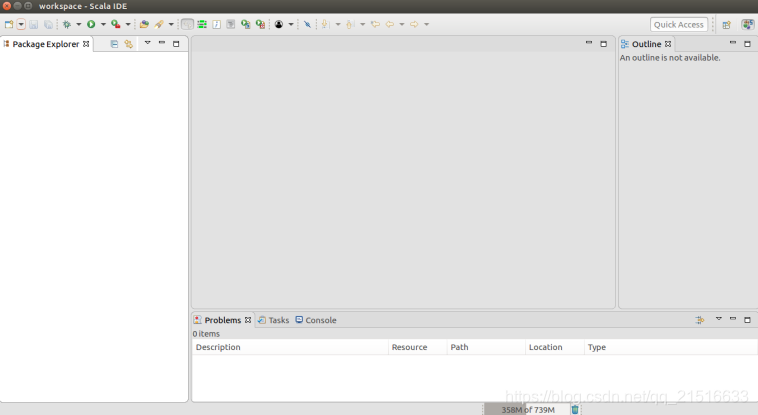Click the External Tools run icon
The image size is (758, 415).
116,24
